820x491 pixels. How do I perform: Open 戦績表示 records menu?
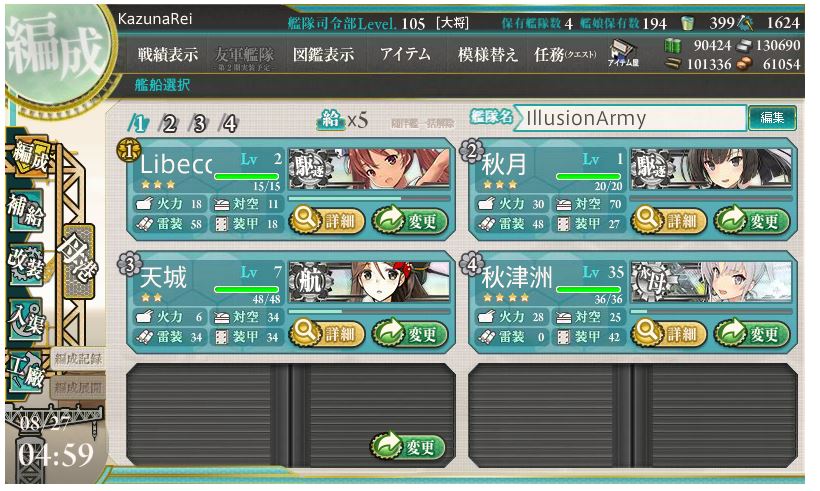tap(167, 54)
